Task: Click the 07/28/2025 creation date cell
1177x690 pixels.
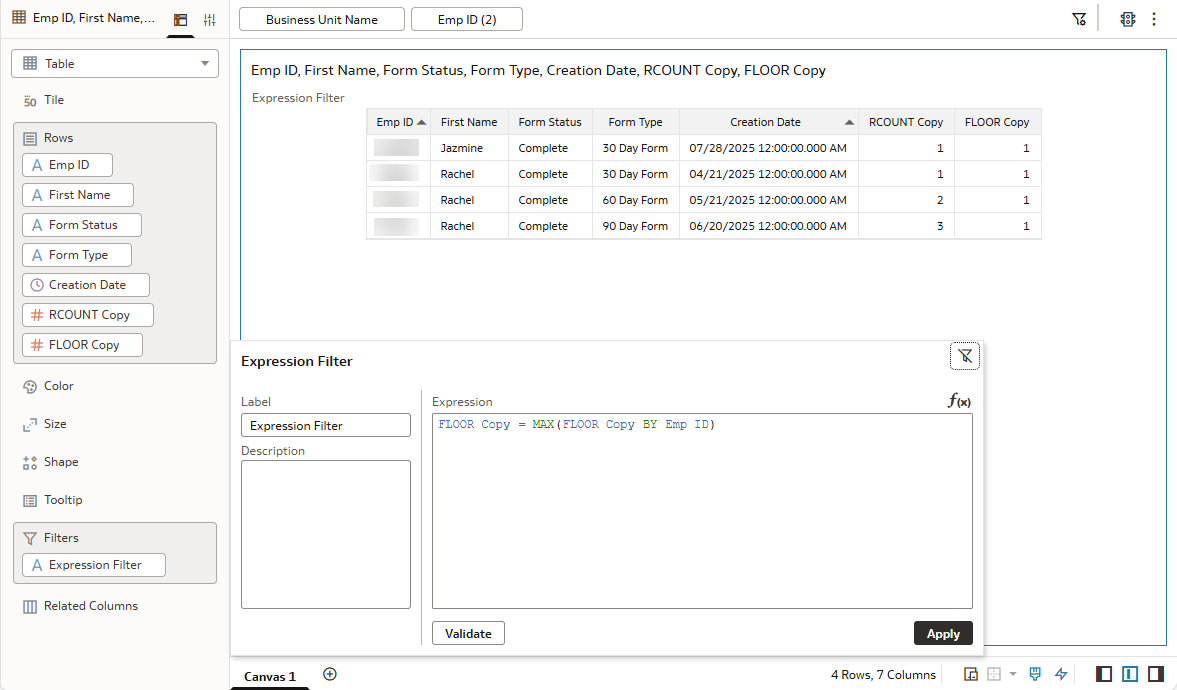Action: point(769,148)
